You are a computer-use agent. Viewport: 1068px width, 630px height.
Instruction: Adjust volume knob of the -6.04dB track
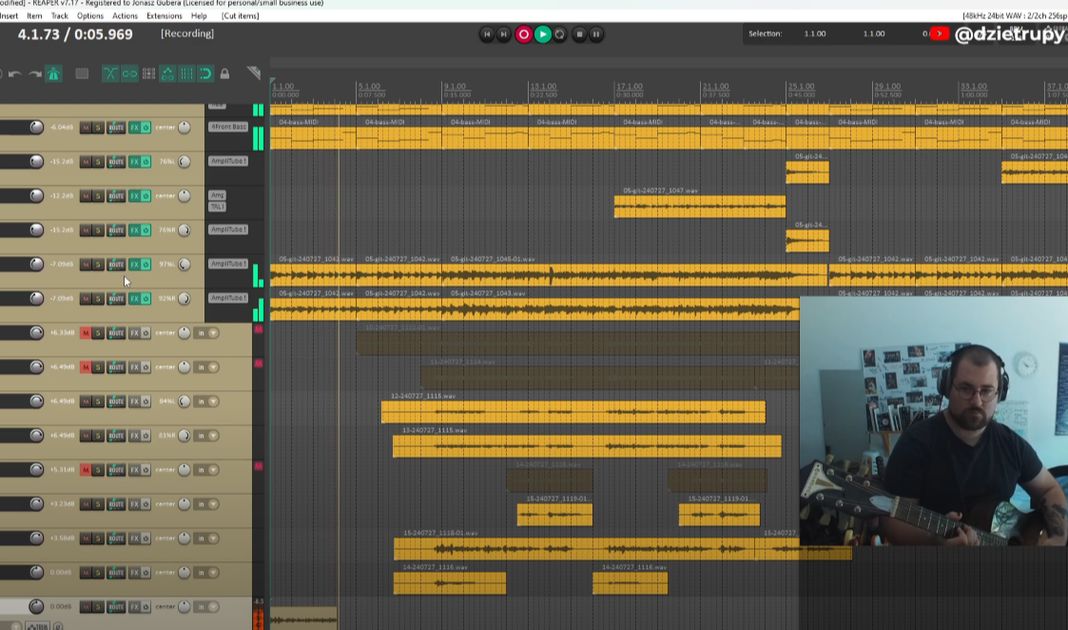point(37,127)
